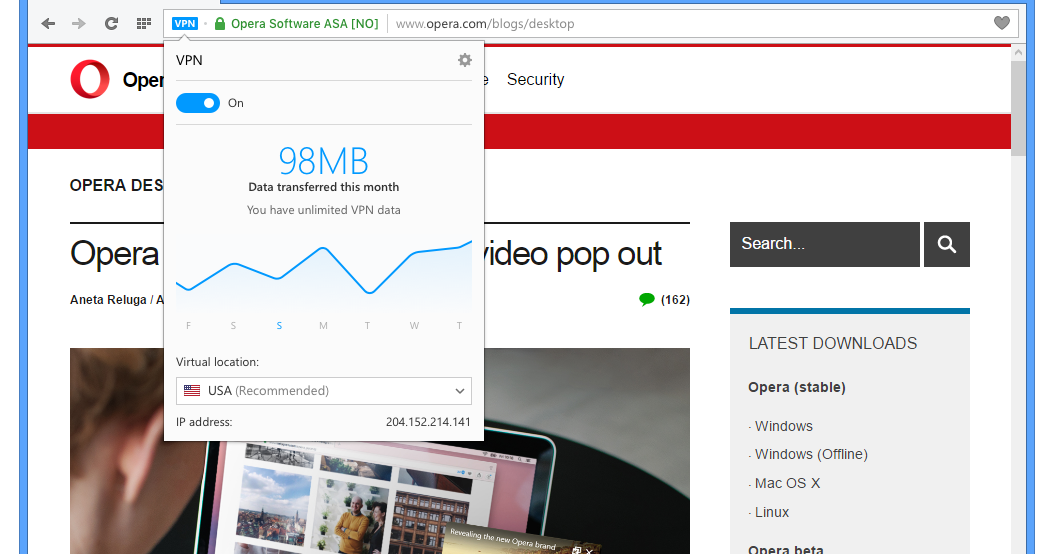Open the Mac OS X download link

(788, 483)
